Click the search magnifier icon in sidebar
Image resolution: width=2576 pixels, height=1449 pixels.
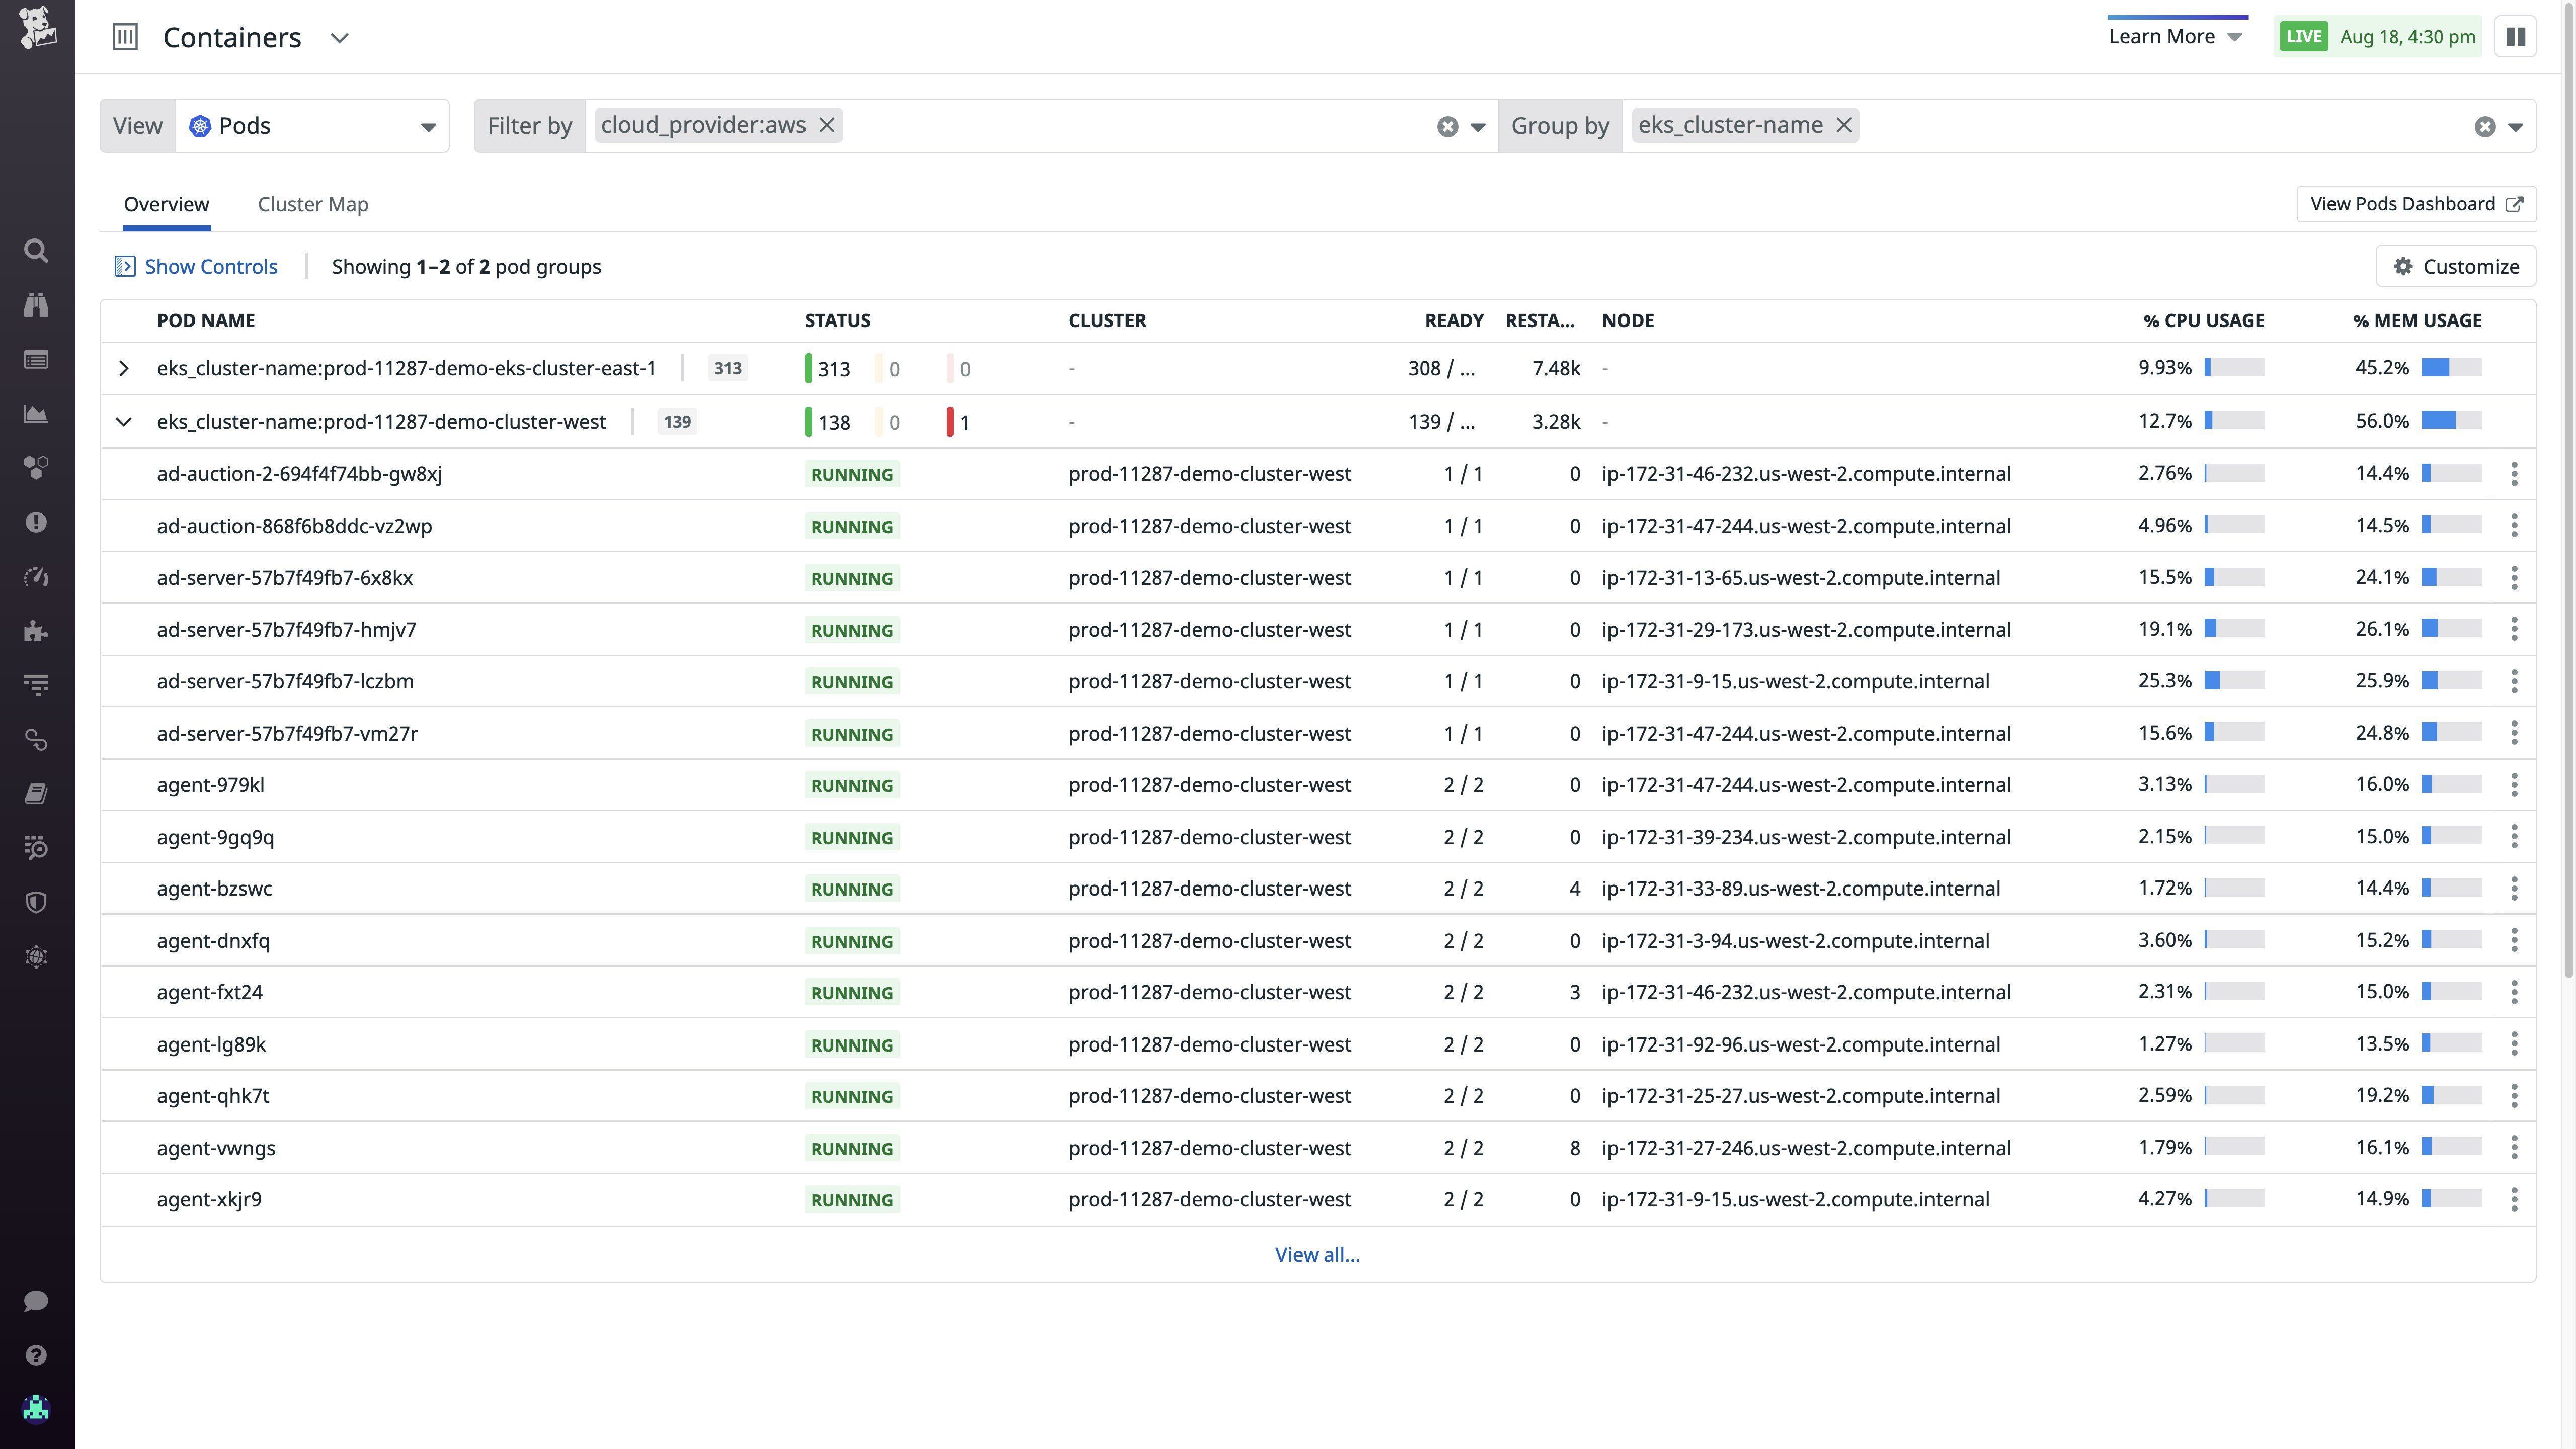click(36, 250)
